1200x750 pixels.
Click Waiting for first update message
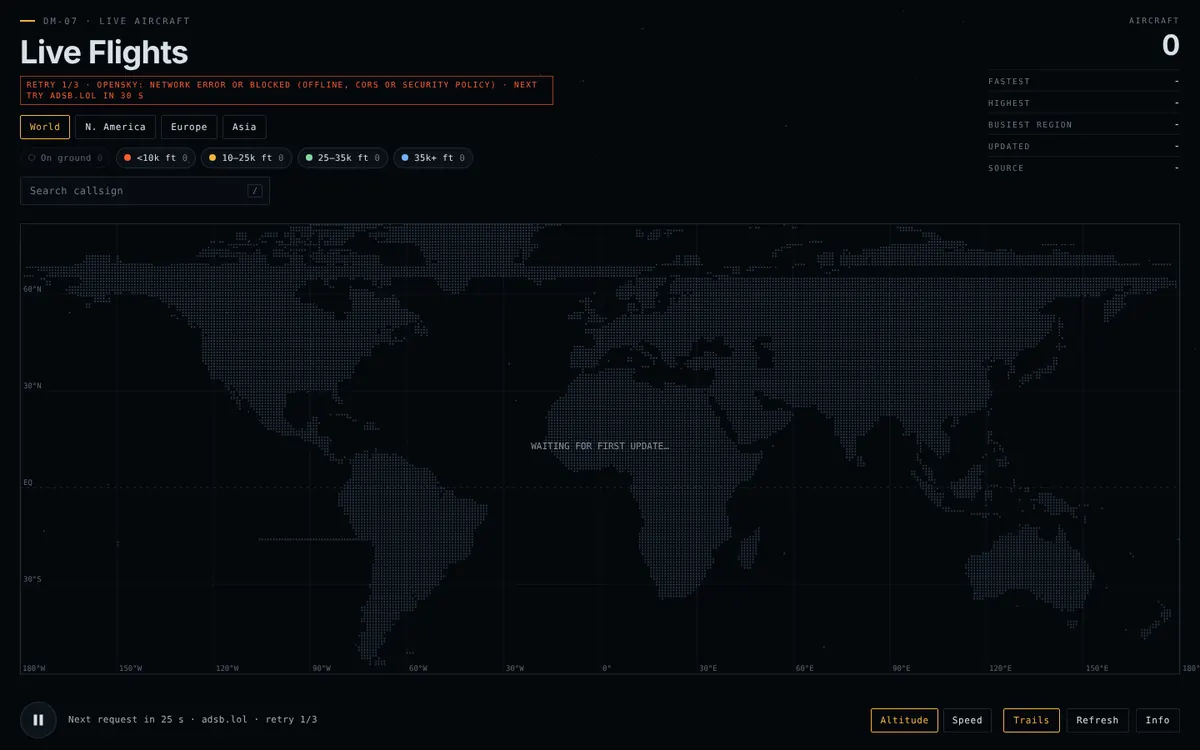click(600, 446)
